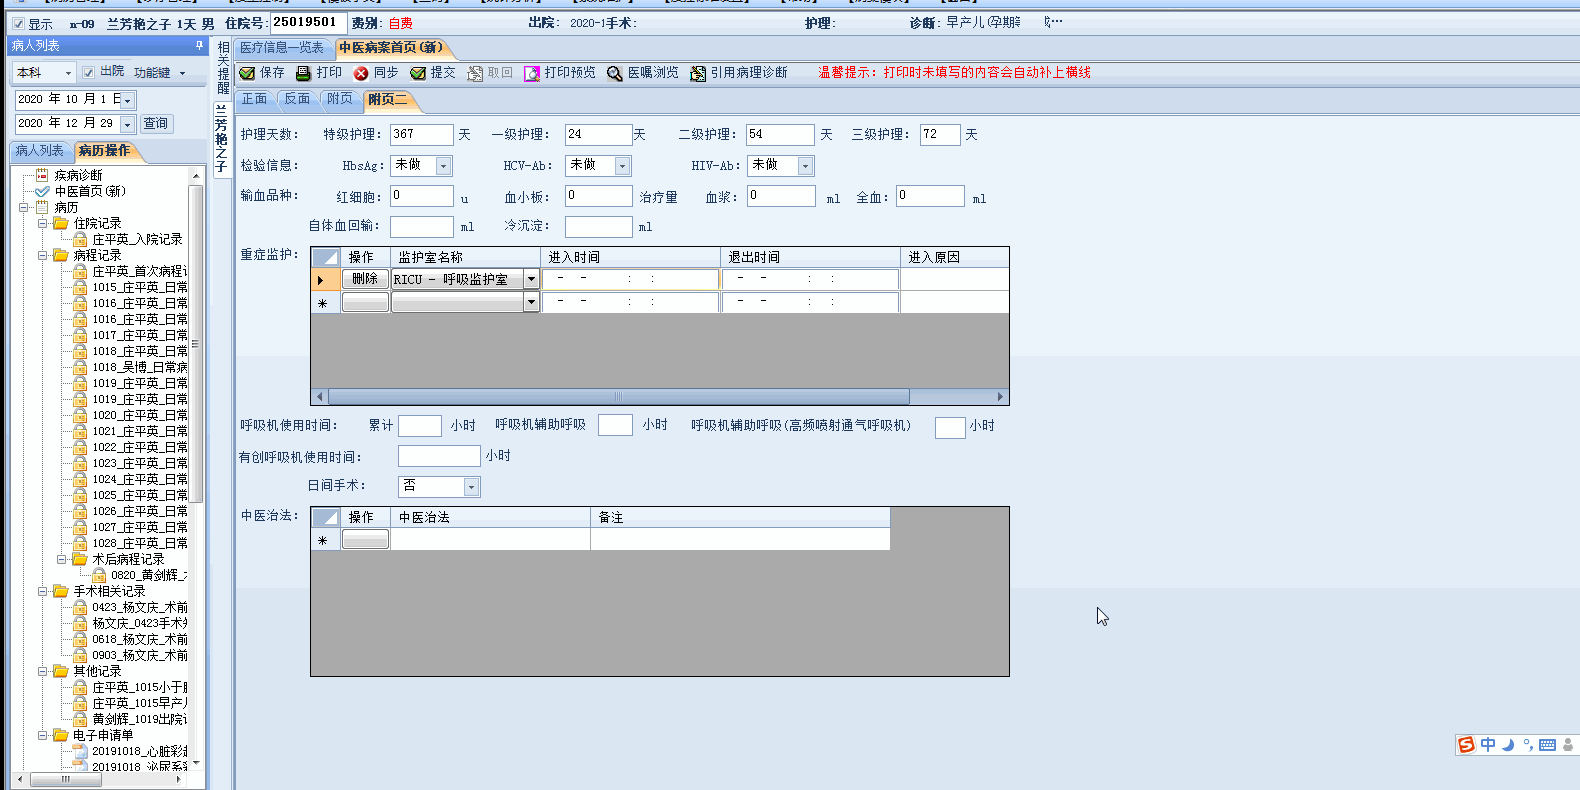This screenshot has width=1580, height=790.
Task: Click the 查询 button
Action: (156, 124)
